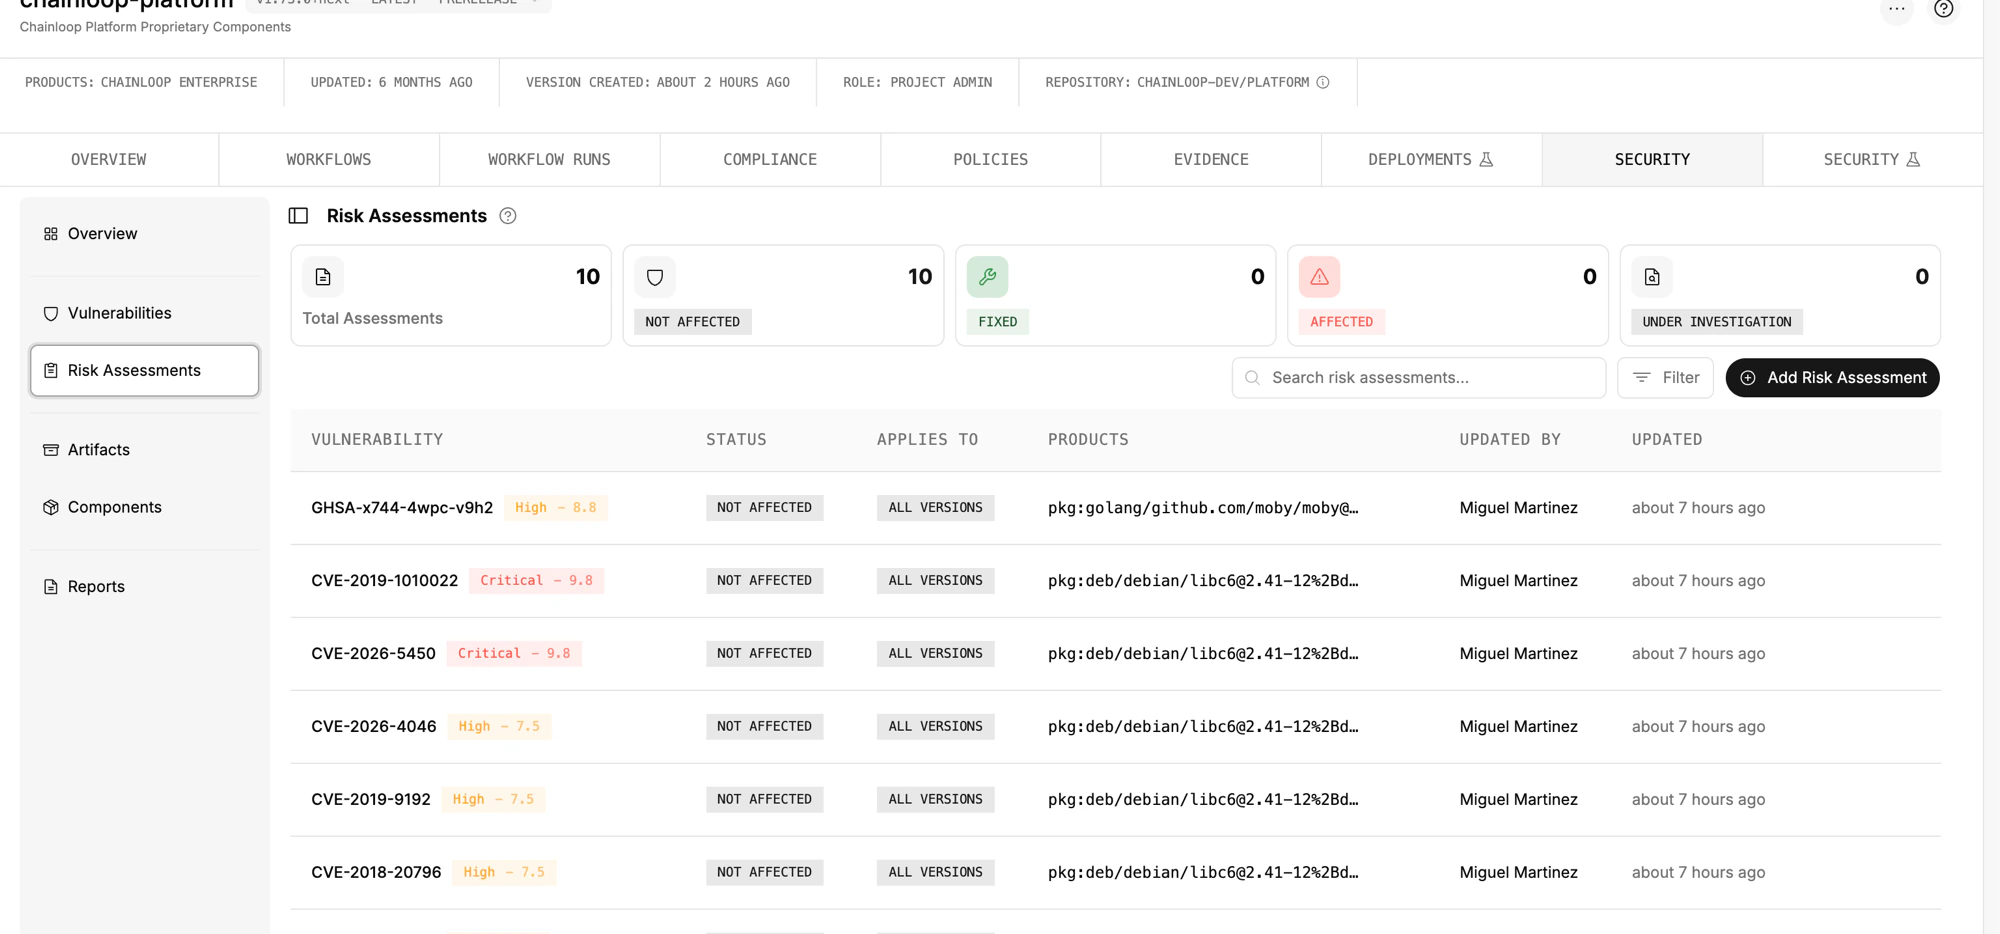The image size is (2000, 934).
Task: Click the Search risk assessments input field
Action: (1419, 378)
